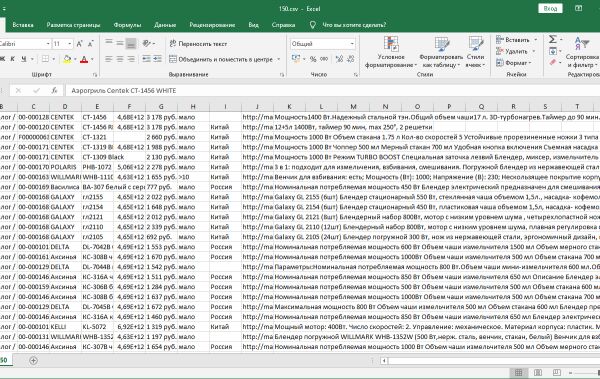This screenshot has height=379, width=600.
Task: Open Number dialog launcher in 'Число' group
Action: point(355,75)
